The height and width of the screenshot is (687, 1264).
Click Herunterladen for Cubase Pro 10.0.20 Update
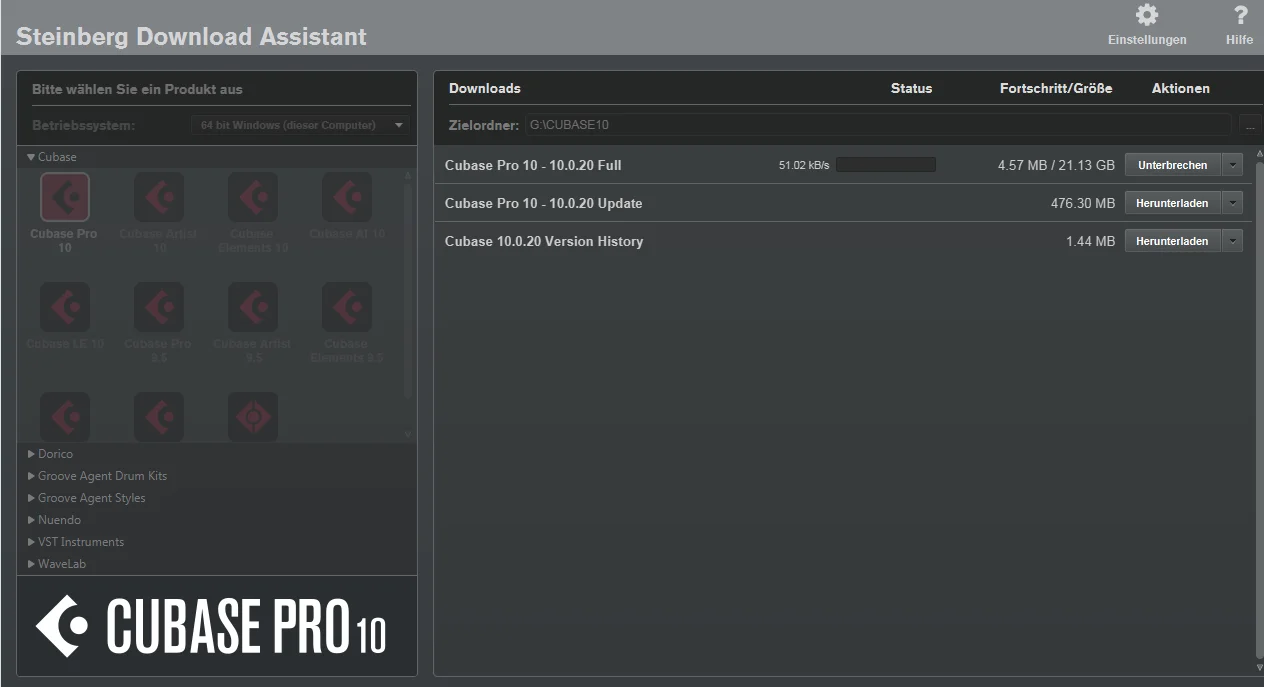tap(1173, 203)
